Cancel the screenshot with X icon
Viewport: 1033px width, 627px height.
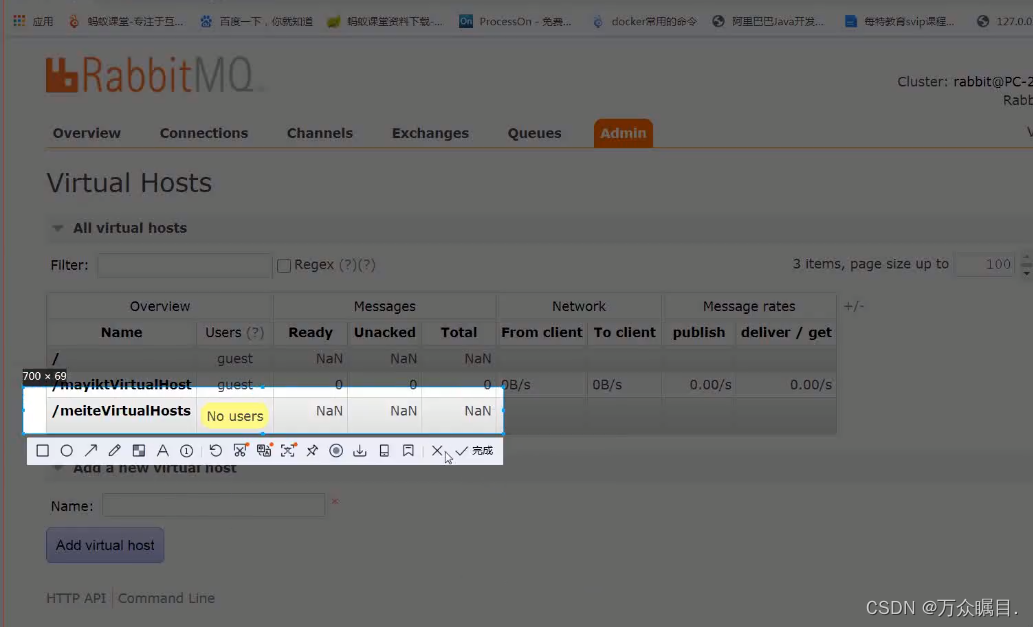[437, 450]
